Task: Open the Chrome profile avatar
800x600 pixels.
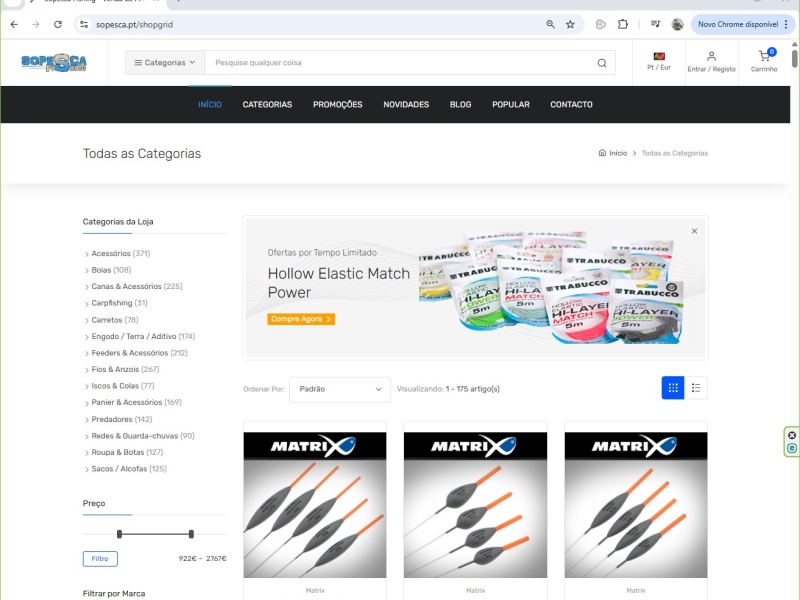Action: pos(678,24)
